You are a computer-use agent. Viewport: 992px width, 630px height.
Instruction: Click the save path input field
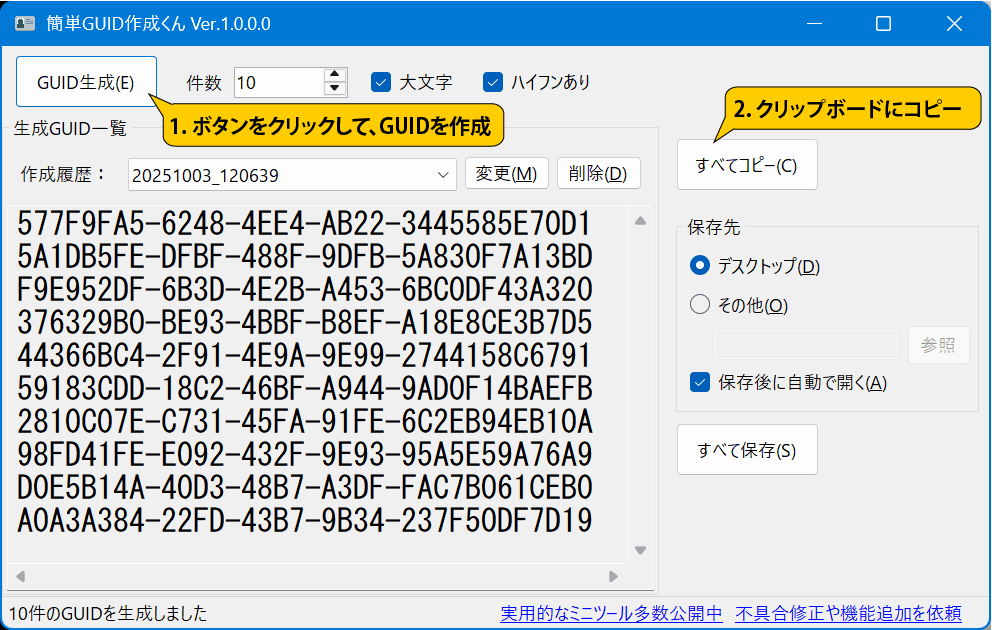806,343
